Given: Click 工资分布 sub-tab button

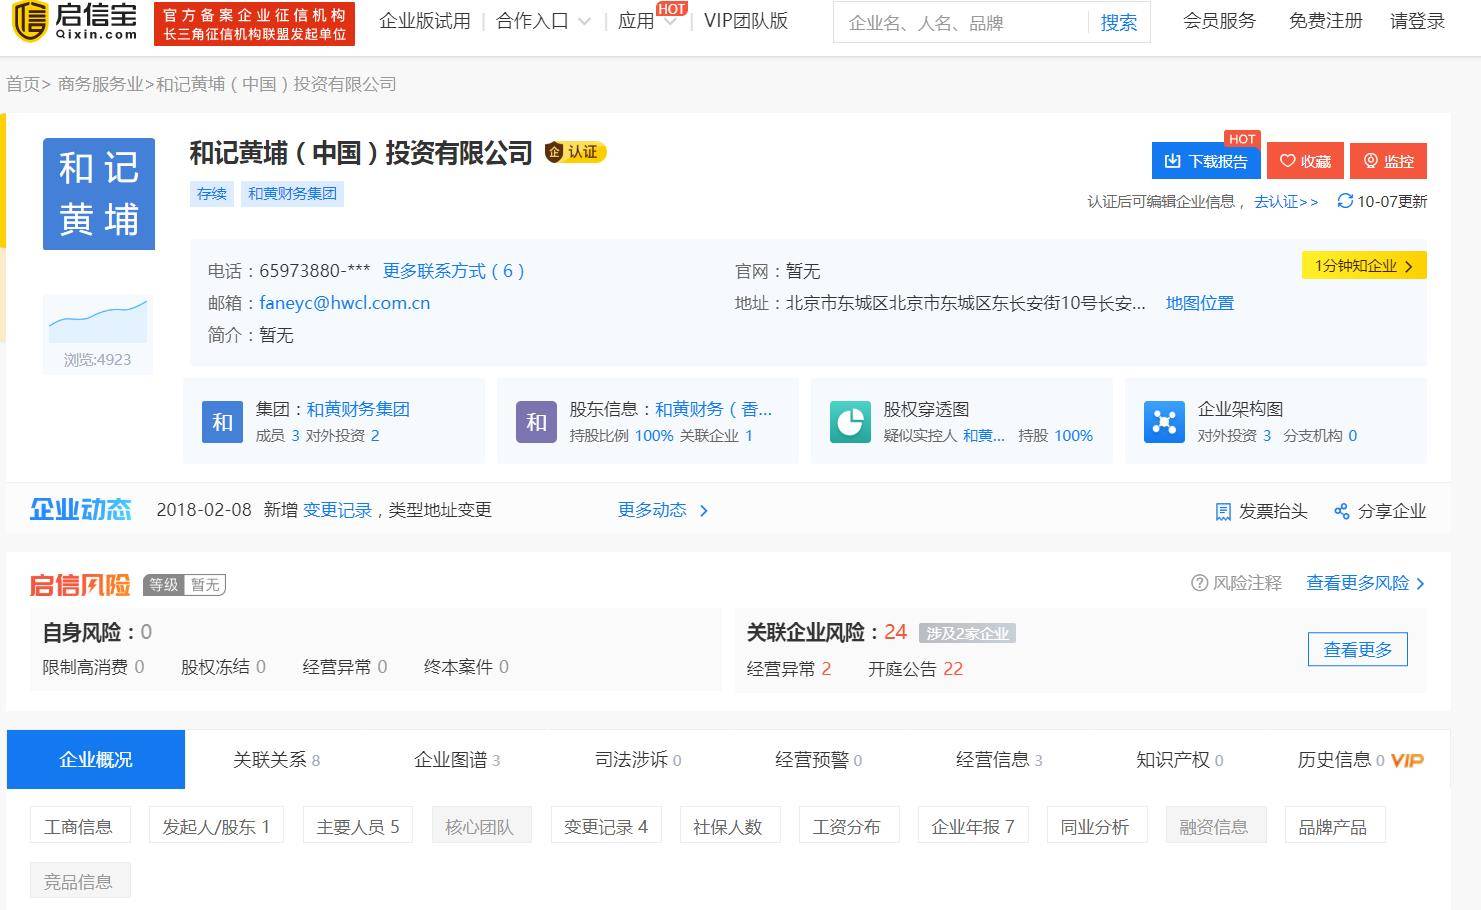Looking at the screenshot, I should pos(847,826).
